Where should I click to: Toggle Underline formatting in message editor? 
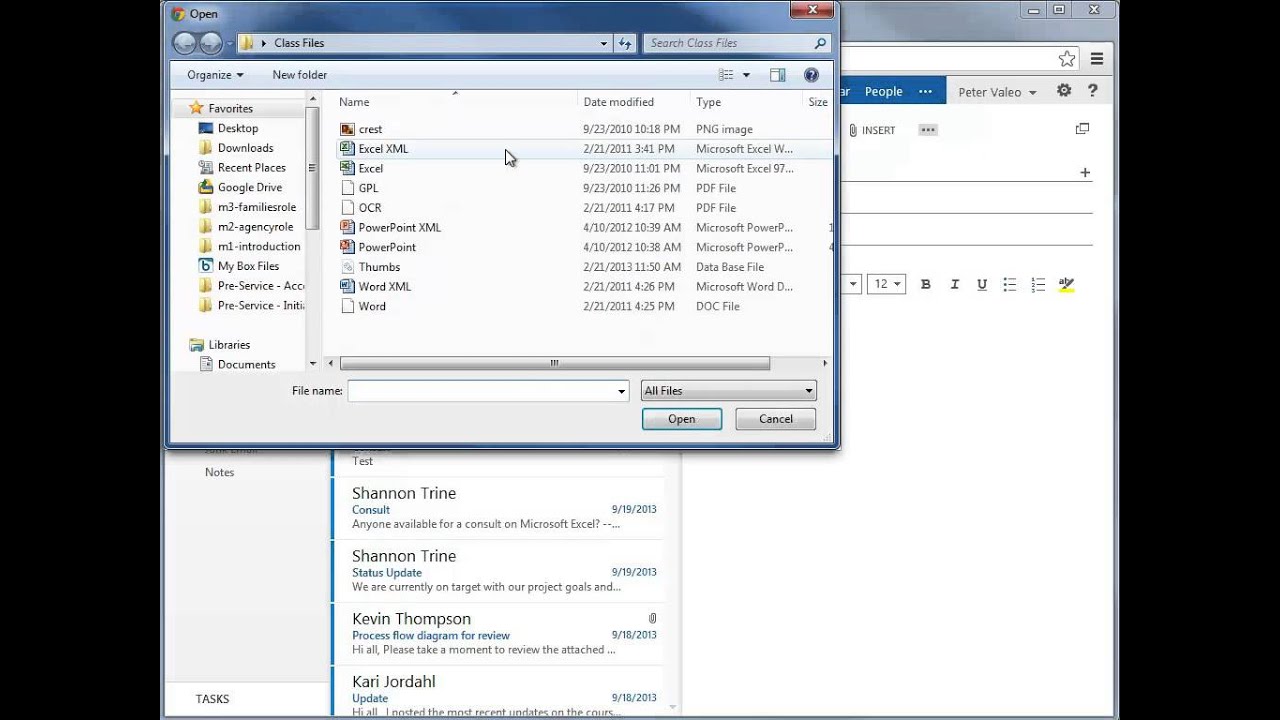point(982,284)
